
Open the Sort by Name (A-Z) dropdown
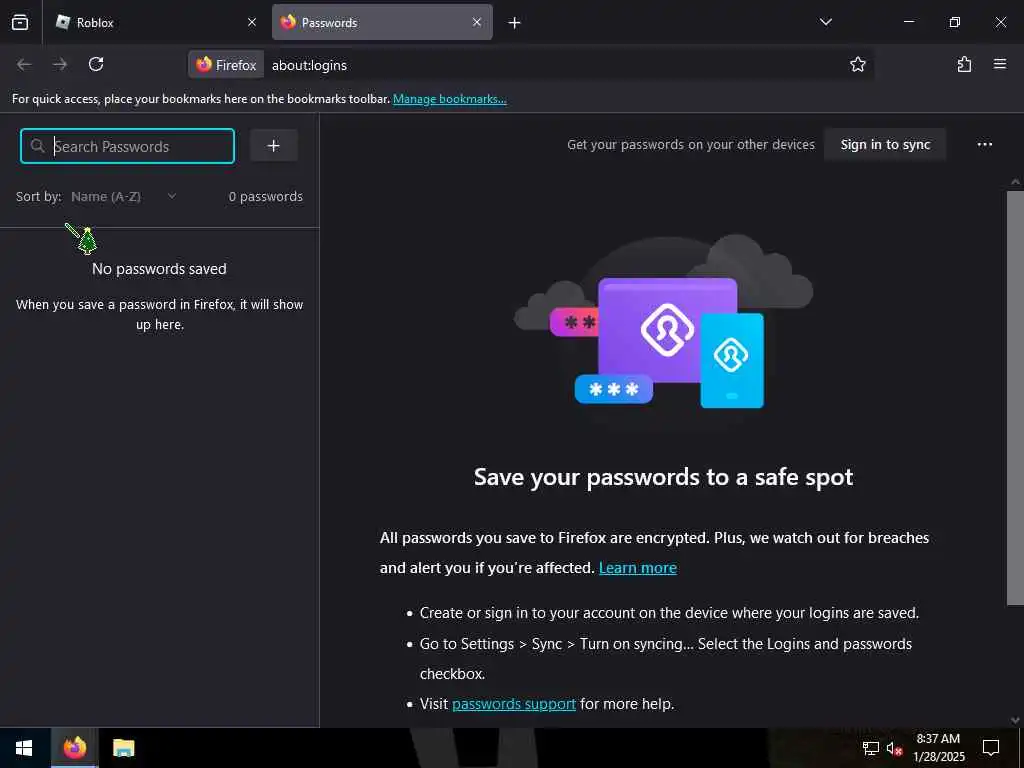click(x=123, y=197)
